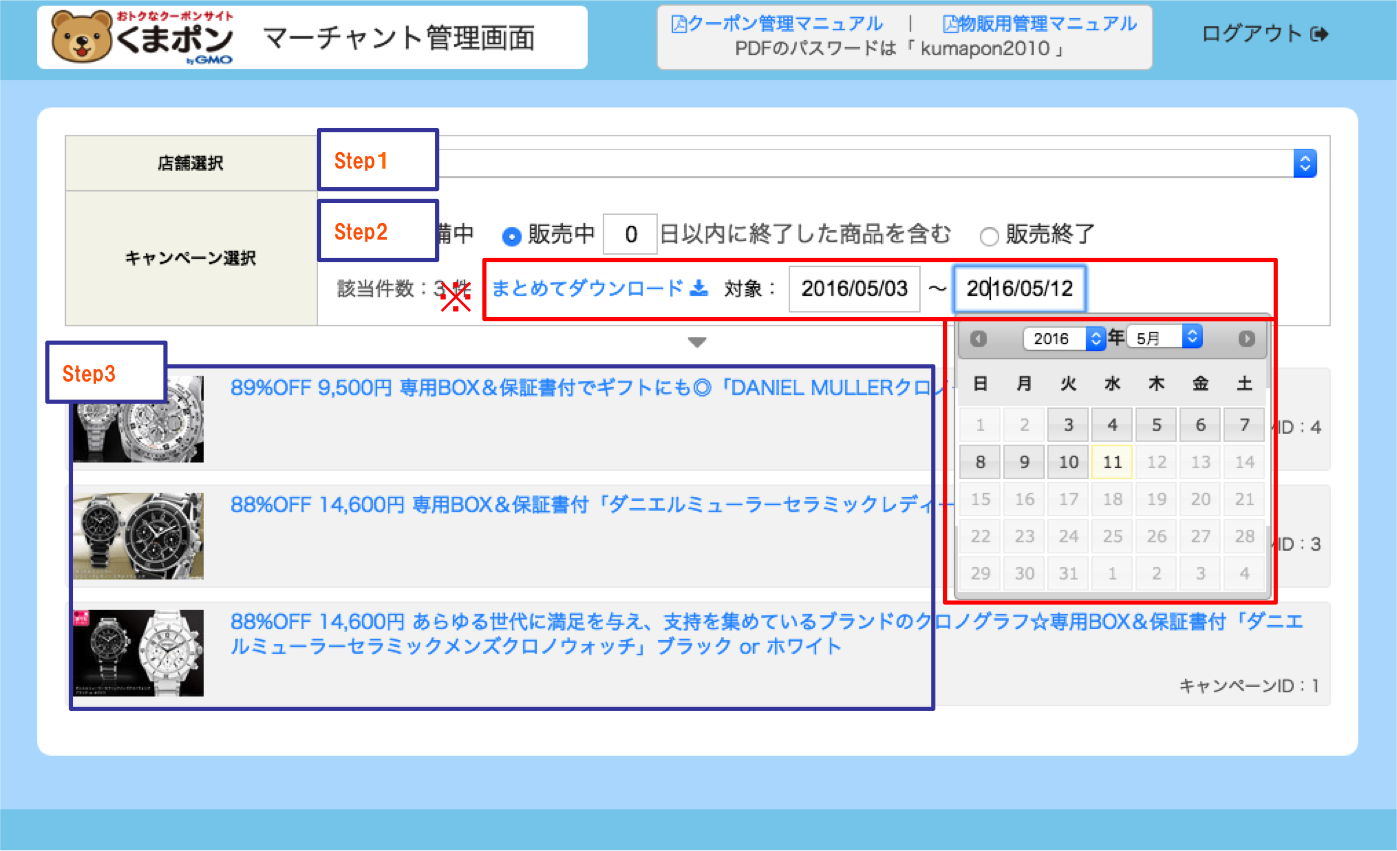Screen dimensions: 1397x851
Task: Pick highlighted day 11 in the calendar
Action: [x=1112, y=462]
